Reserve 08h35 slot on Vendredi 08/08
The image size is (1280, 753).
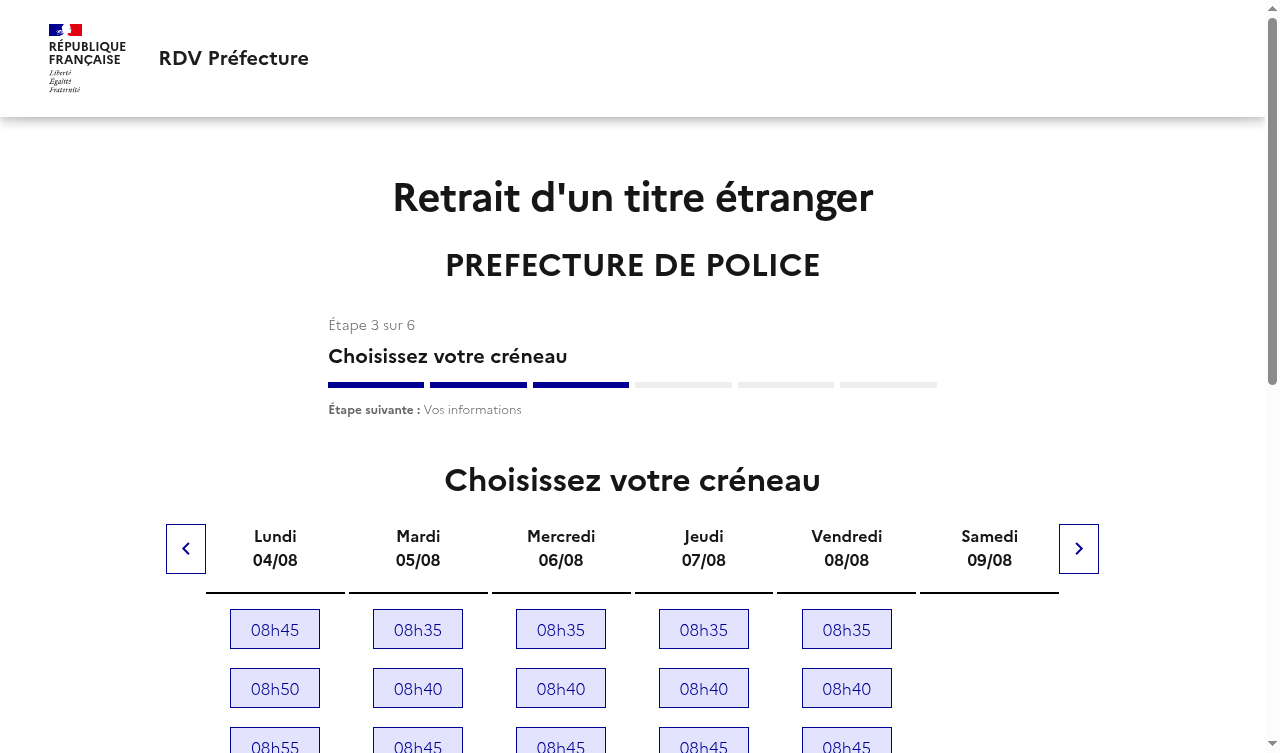tap(847, 629)
